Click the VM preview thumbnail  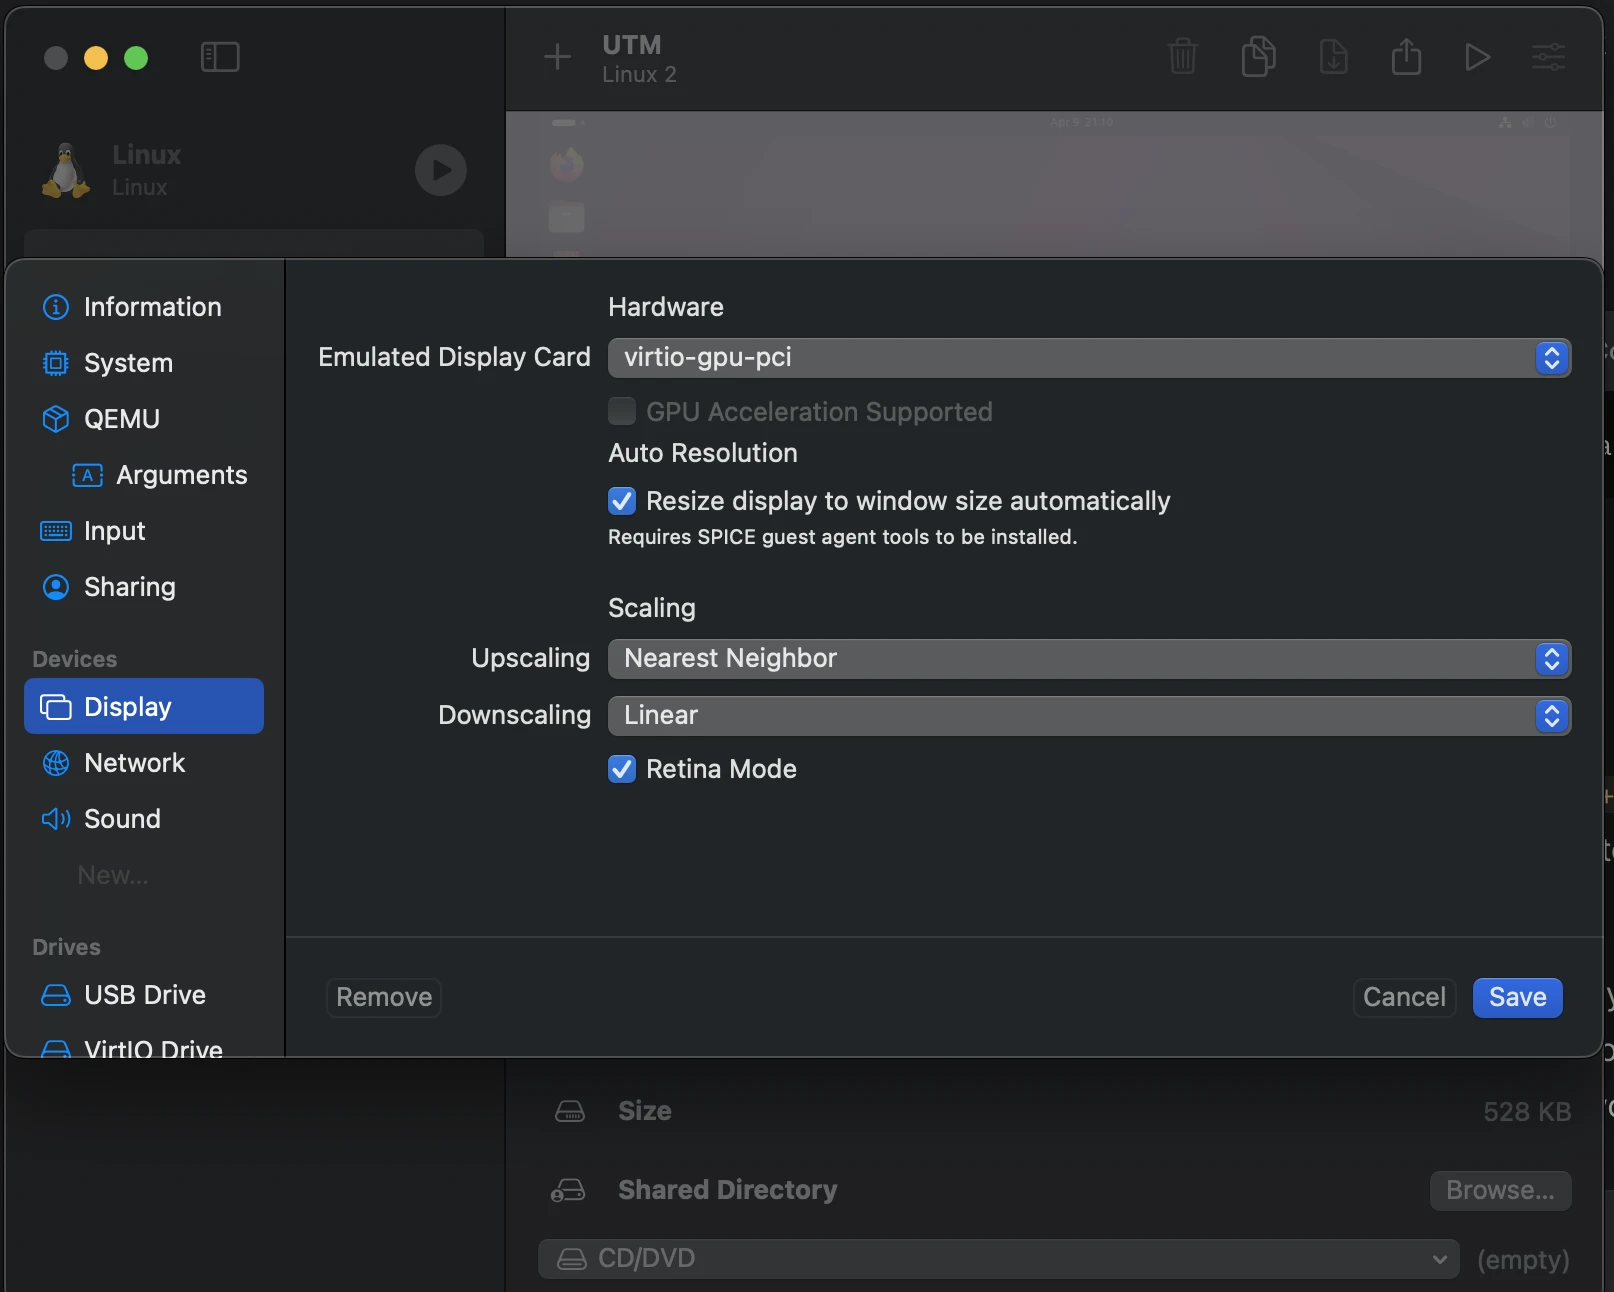(1054, 184)
